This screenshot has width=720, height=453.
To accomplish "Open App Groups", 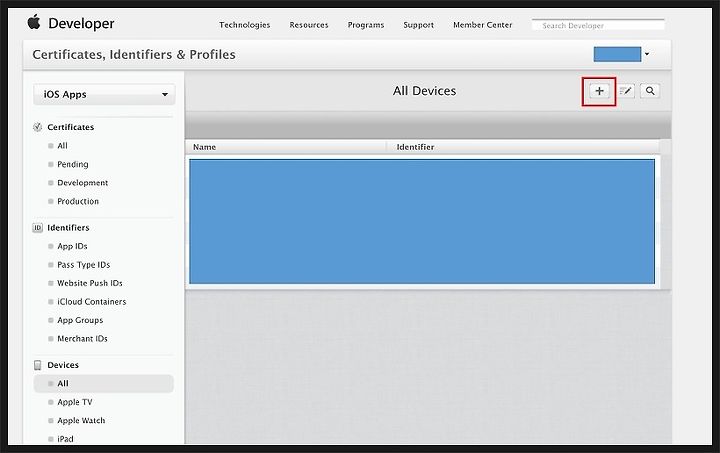I will 80,320.
